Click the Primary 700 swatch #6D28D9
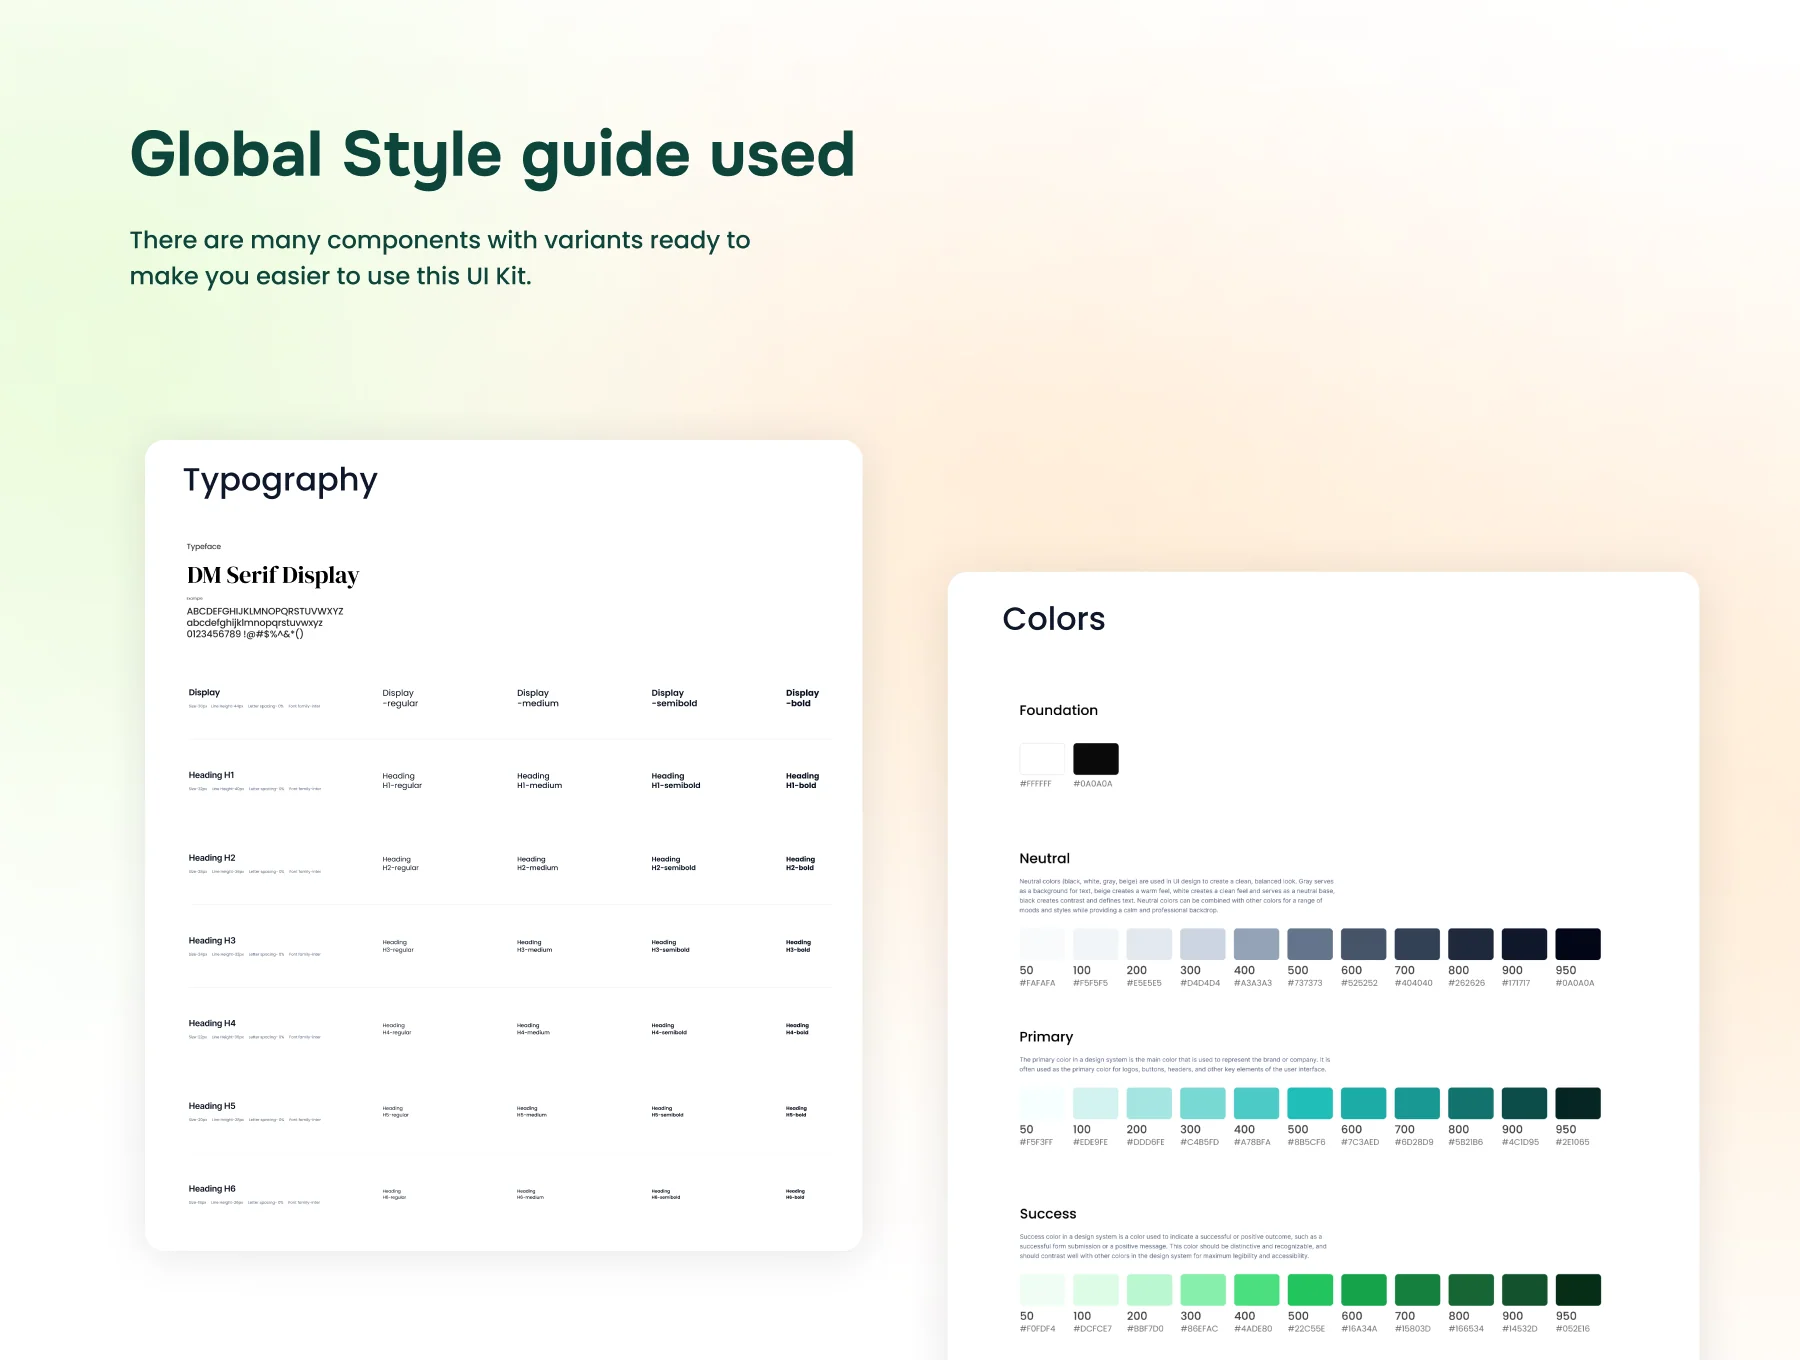The image size is (1800, 1360). click(1417, 1103)
